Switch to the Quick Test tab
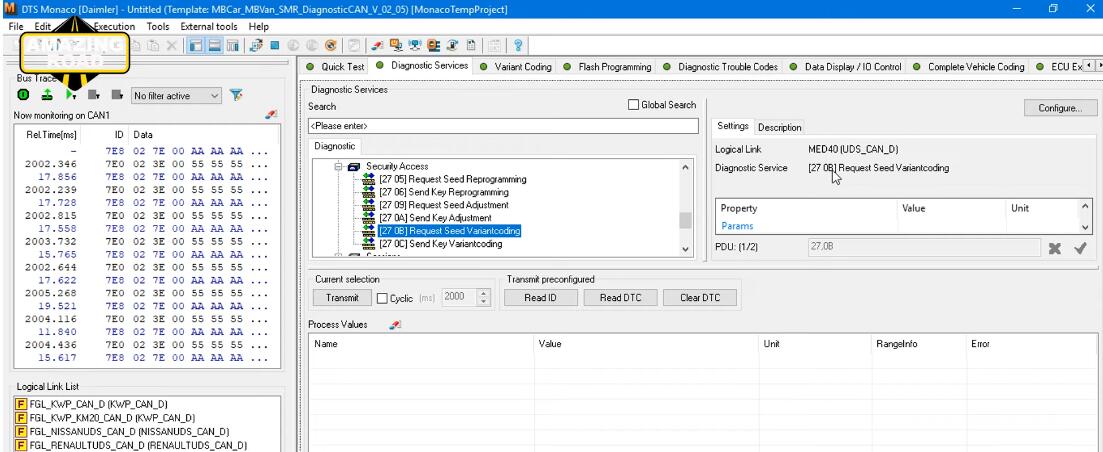 (x=336, y=67)
